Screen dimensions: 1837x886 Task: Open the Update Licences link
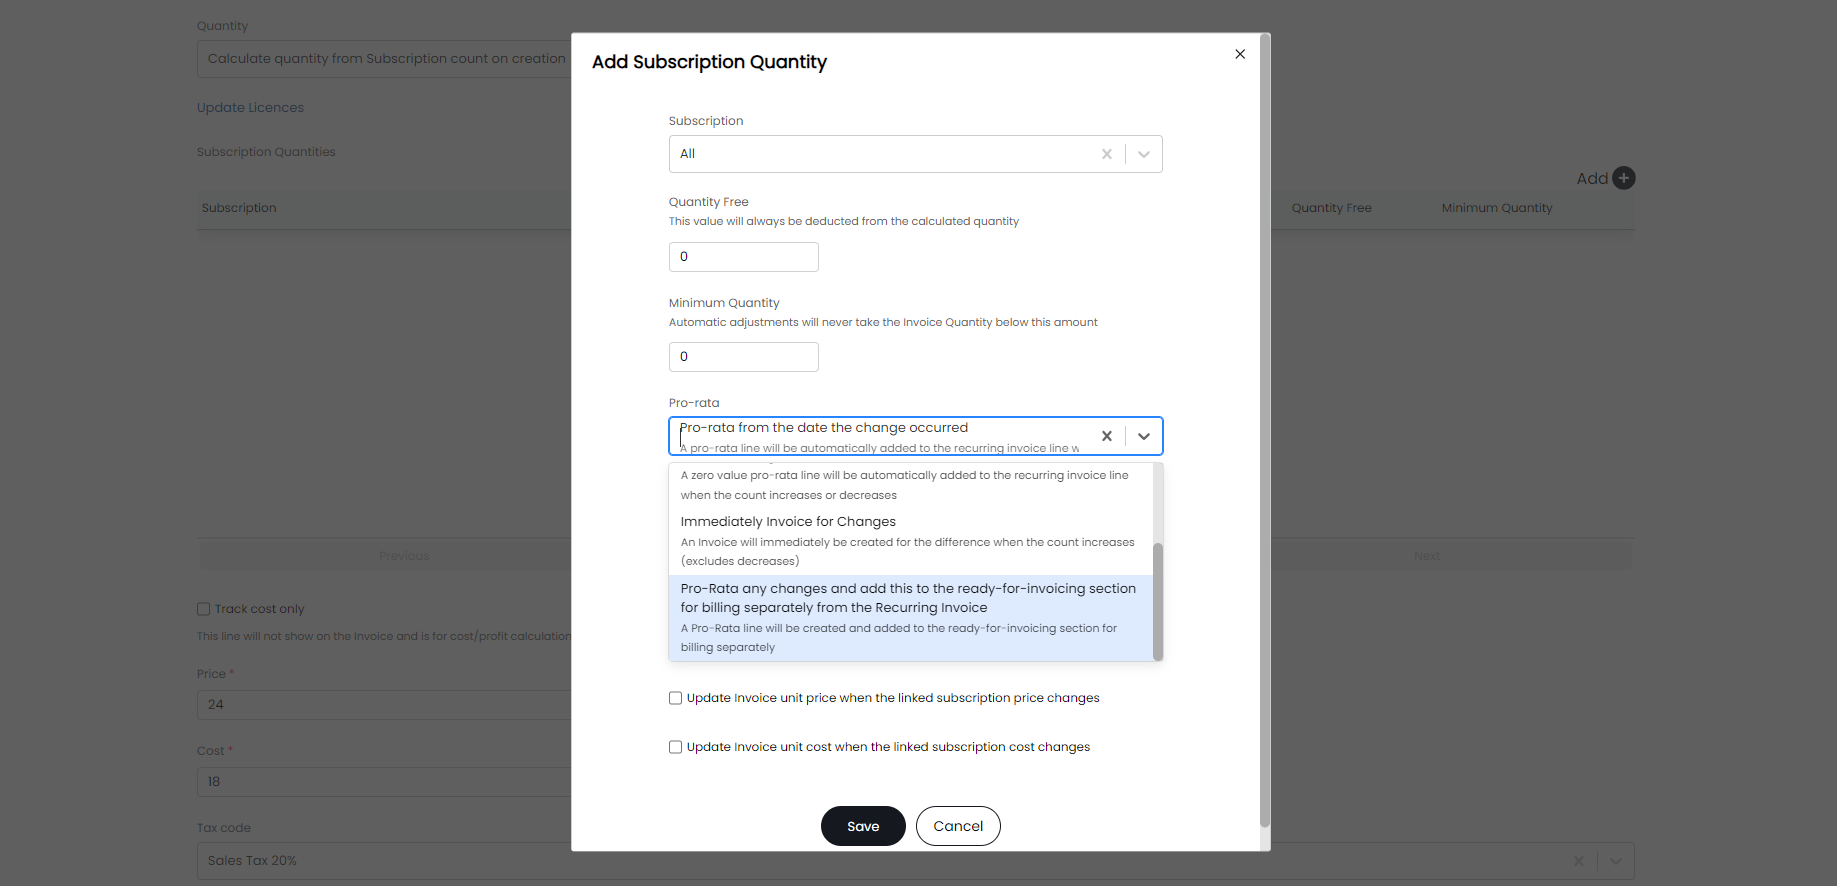pos(250,108)
